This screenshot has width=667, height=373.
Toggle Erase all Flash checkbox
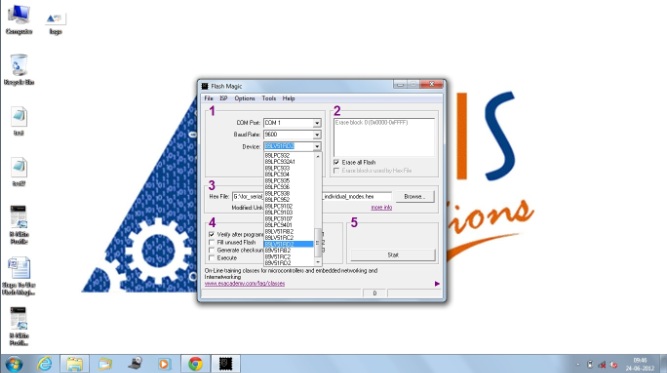336,162
